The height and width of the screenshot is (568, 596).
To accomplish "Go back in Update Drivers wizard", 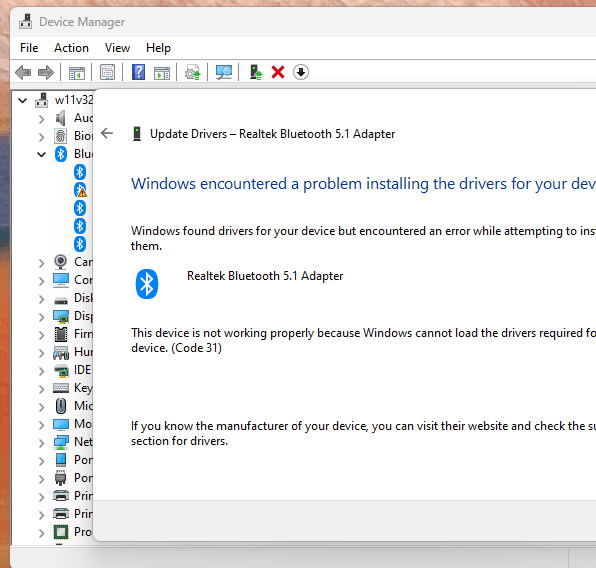I will pos(107,133).
